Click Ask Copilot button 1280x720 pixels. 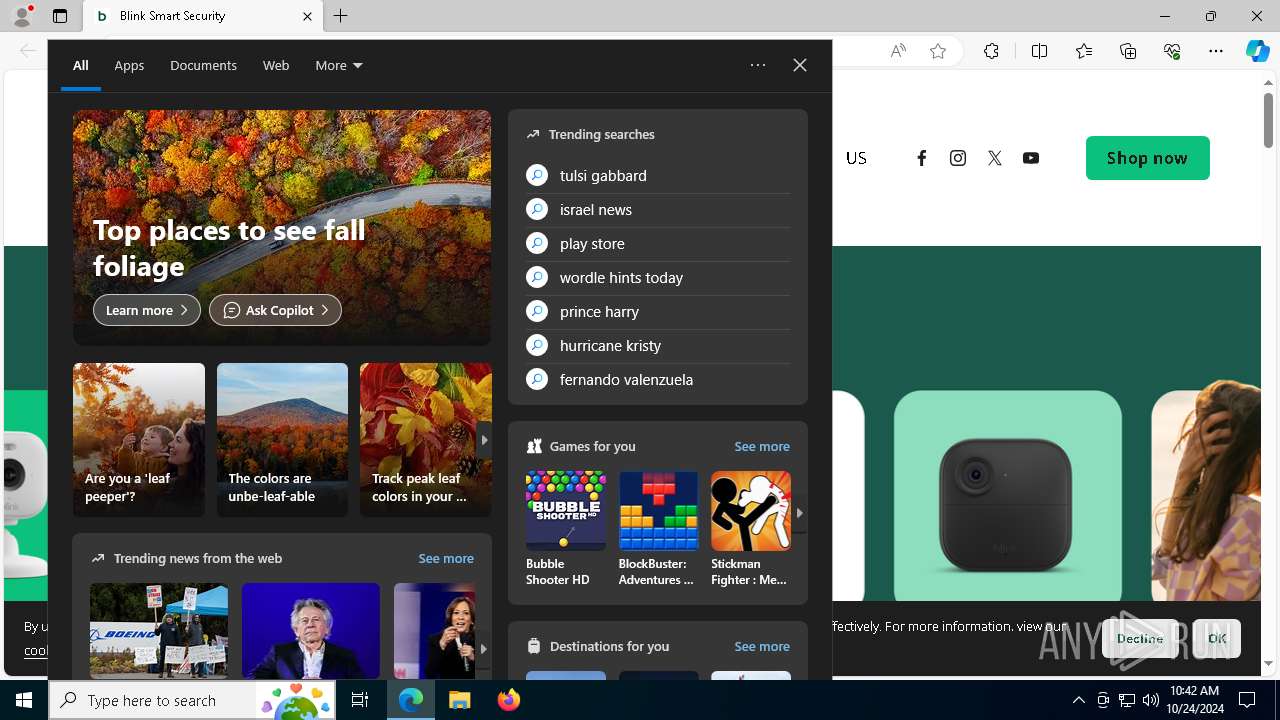[275, 310]
